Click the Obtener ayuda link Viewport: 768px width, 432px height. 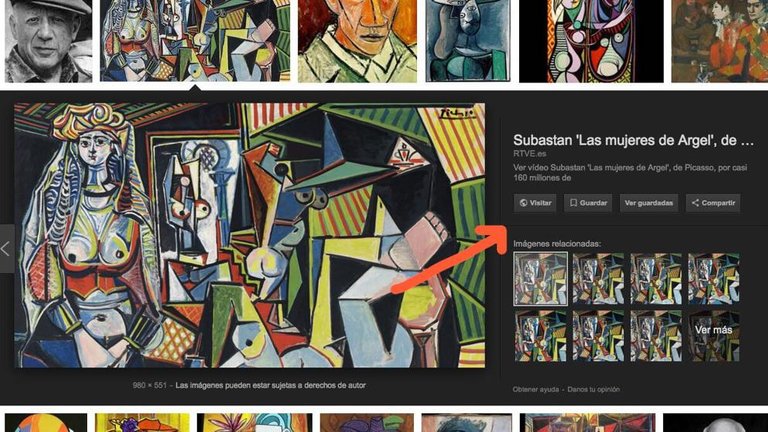click(535, 389)
